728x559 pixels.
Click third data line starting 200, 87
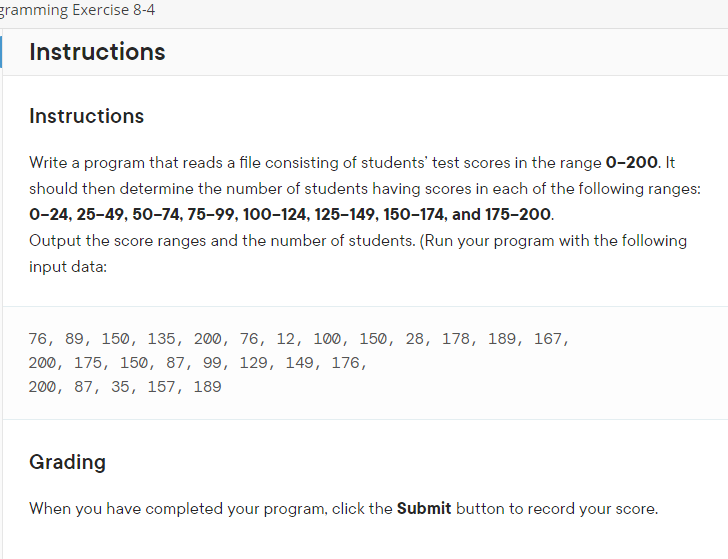125,387
